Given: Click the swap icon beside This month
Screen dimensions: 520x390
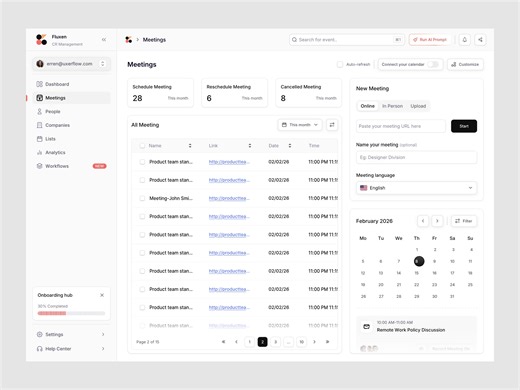Looking at the screenshot, I should coord(332,125).
